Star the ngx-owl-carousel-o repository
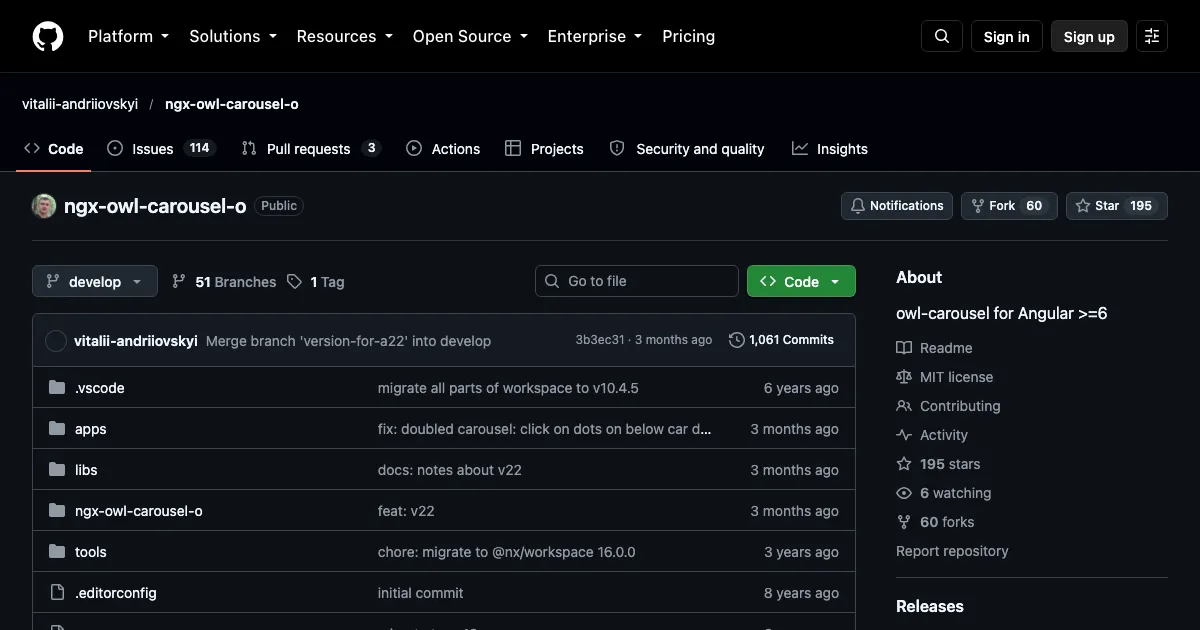1200x630 pixels. 1117,206
